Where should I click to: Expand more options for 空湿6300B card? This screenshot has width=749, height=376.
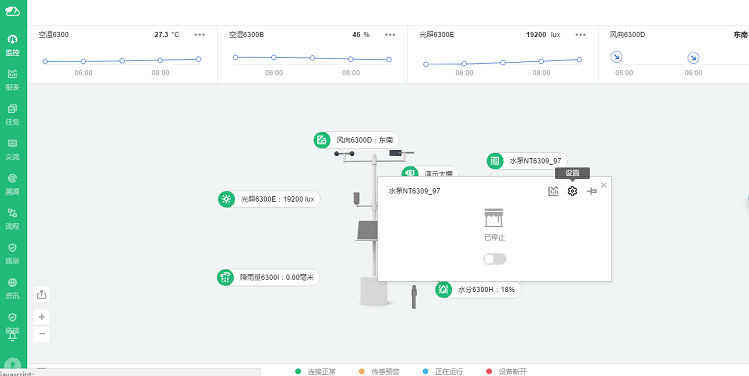390,35
